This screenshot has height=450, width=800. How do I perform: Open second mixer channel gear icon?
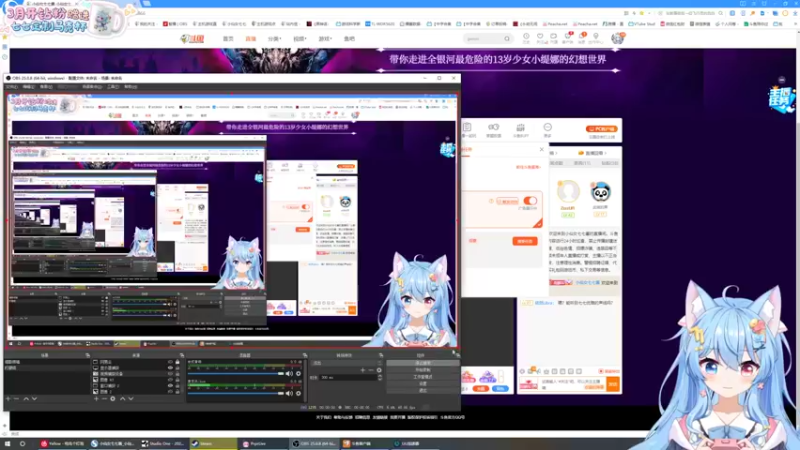298,393
